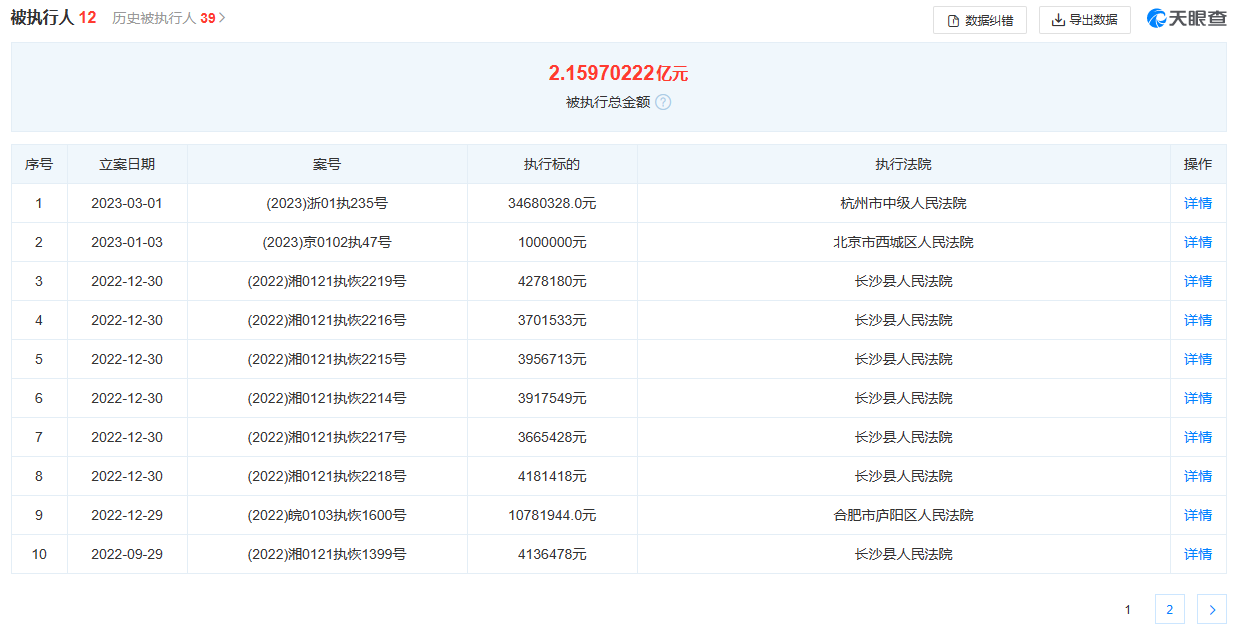Click the amount 4278180元
Screen dimensions: 1234x633
(552, 281)
